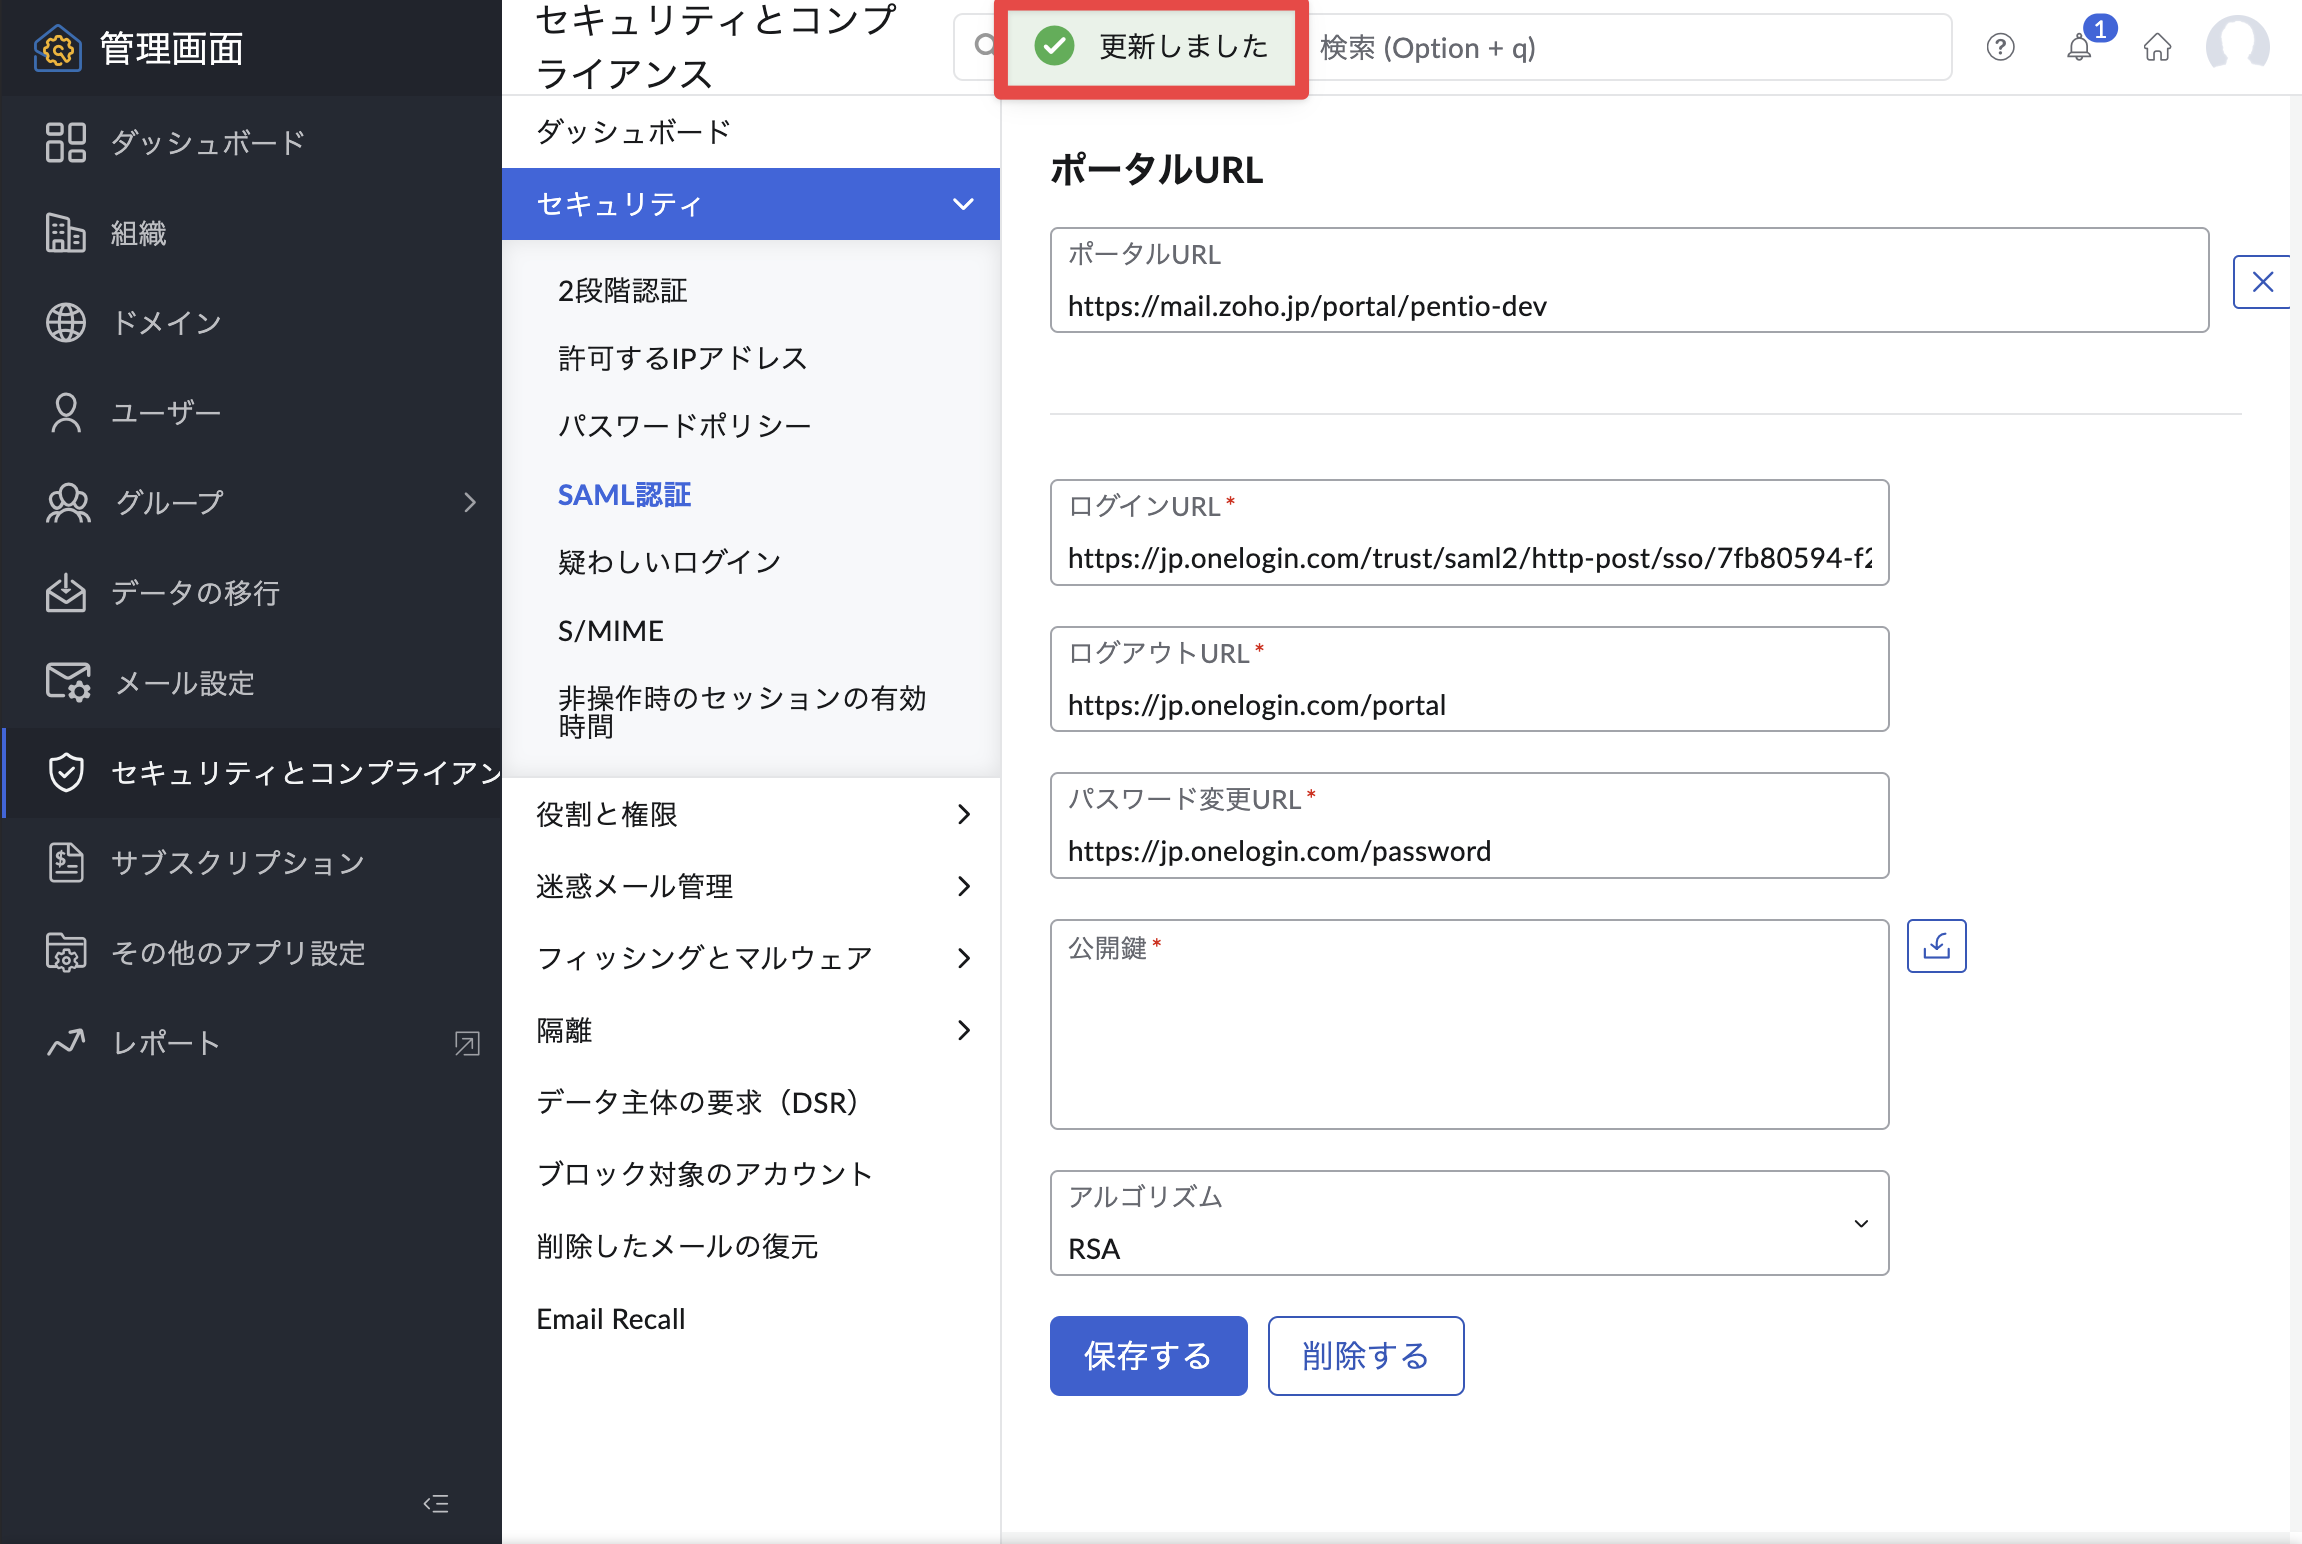Select 許可するIPアドレス menu item
Viewport: 2302px width, 1544px height.
tap(682, 358)
